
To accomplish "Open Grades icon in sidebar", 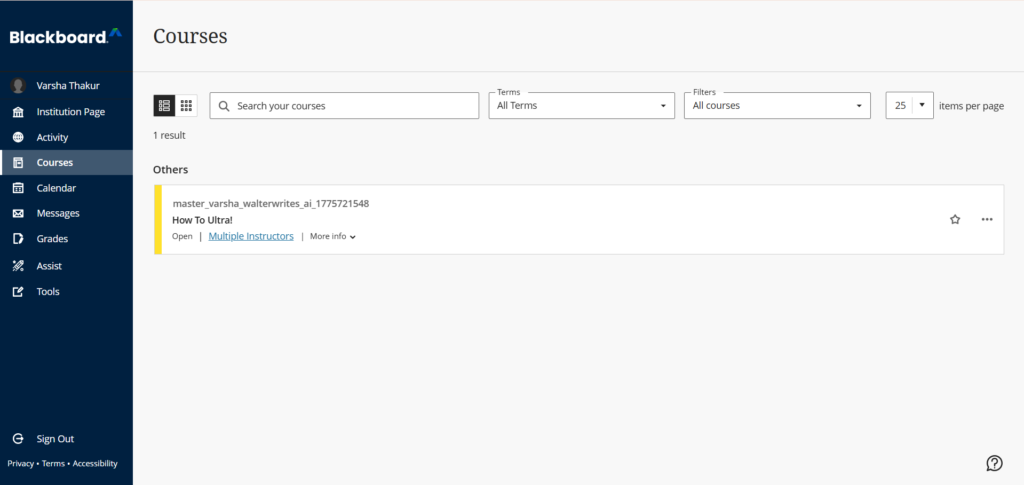I will [x=18, y=239].
